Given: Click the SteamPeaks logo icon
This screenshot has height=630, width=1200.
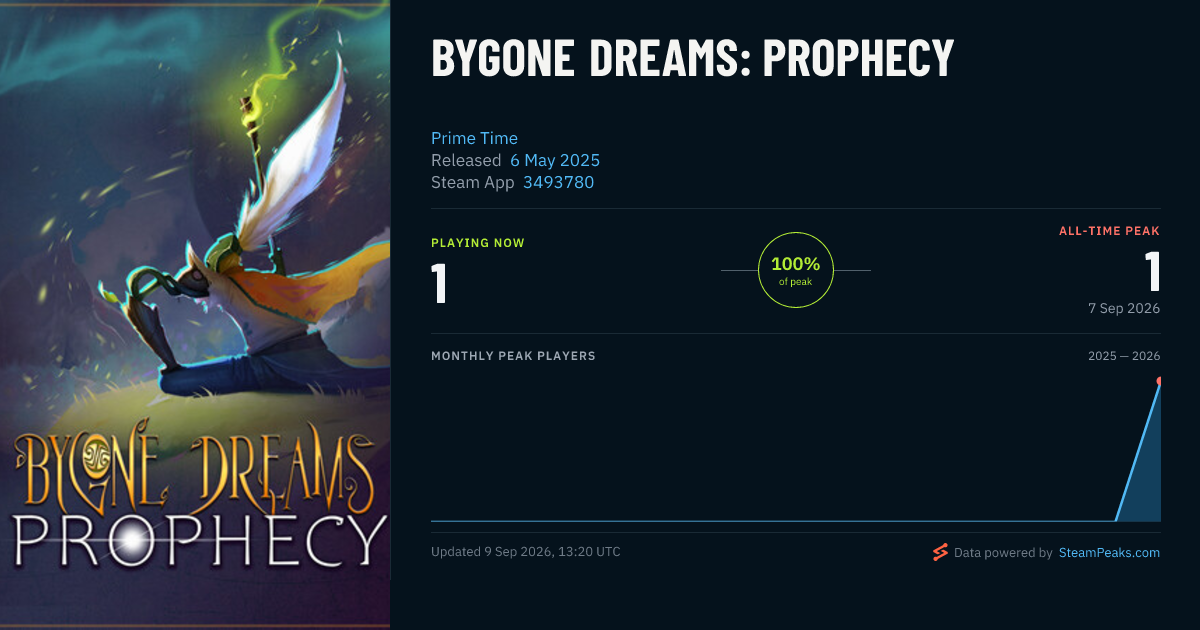Looking at the screenshot, I should pos(940,552).
